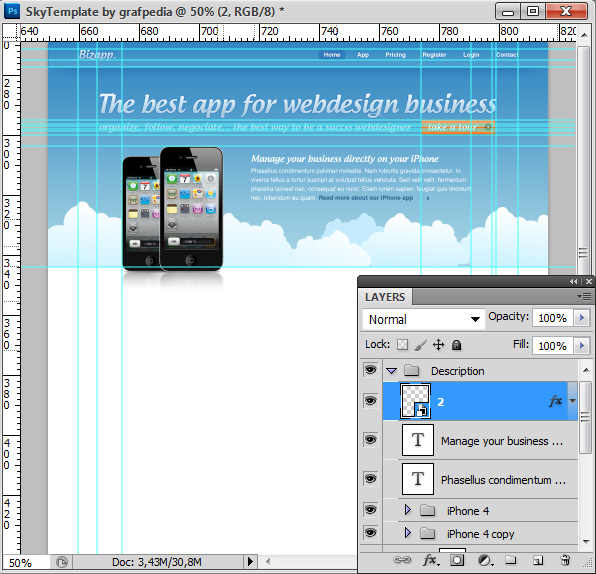Click Doc: 3,43M/30,8M status text

pos(157,561)
